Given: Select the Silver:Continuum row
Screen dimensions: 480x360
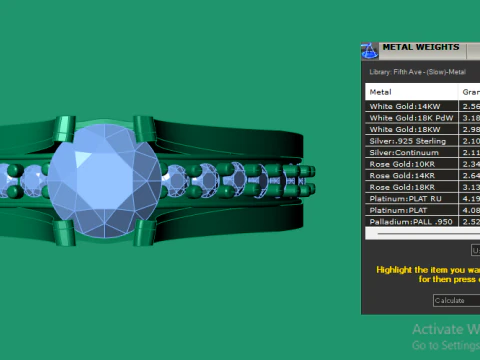Looking at the screenshot, I should [x=423, y=153].
